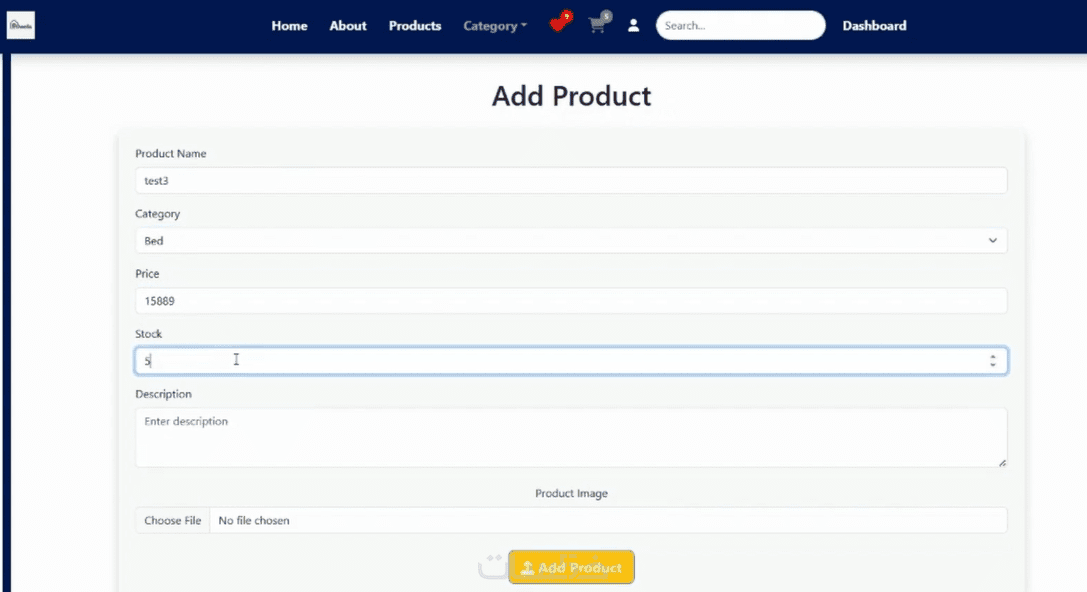Click inside the Stock number field
The height and width of the screenshot is (592, 1087).
click(x=560, y=361)
